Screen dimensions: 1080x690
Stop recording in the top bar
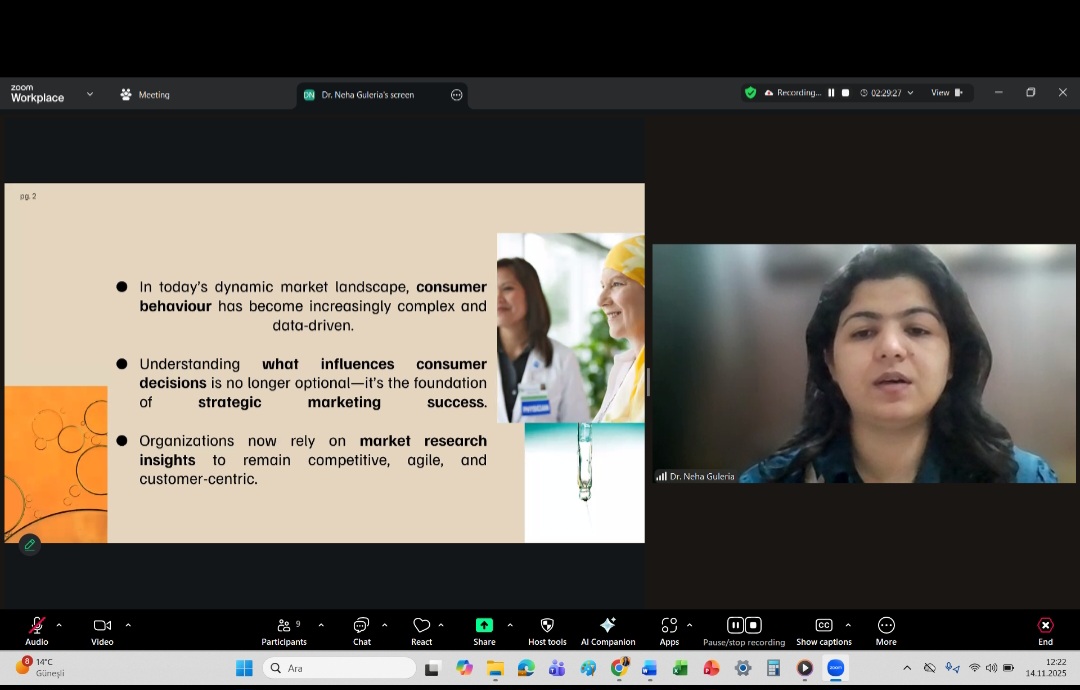pos(845,93)
